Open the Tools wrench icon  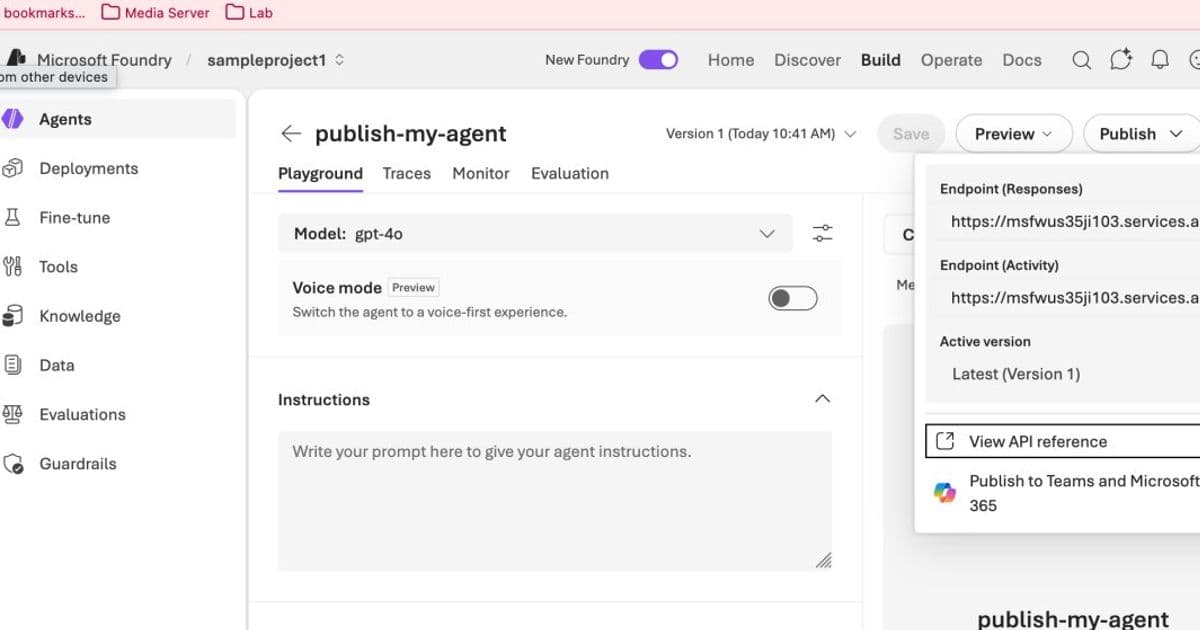(12, 266)
